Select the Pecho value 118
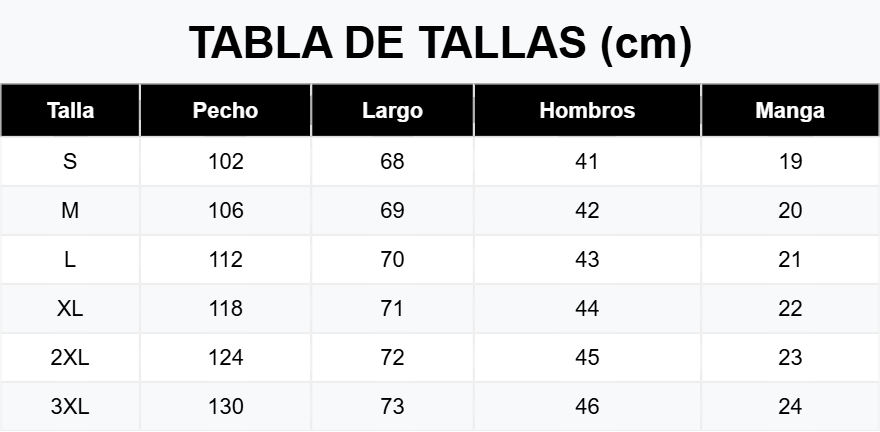Screen dimensions: 880x432 point(226,309)
